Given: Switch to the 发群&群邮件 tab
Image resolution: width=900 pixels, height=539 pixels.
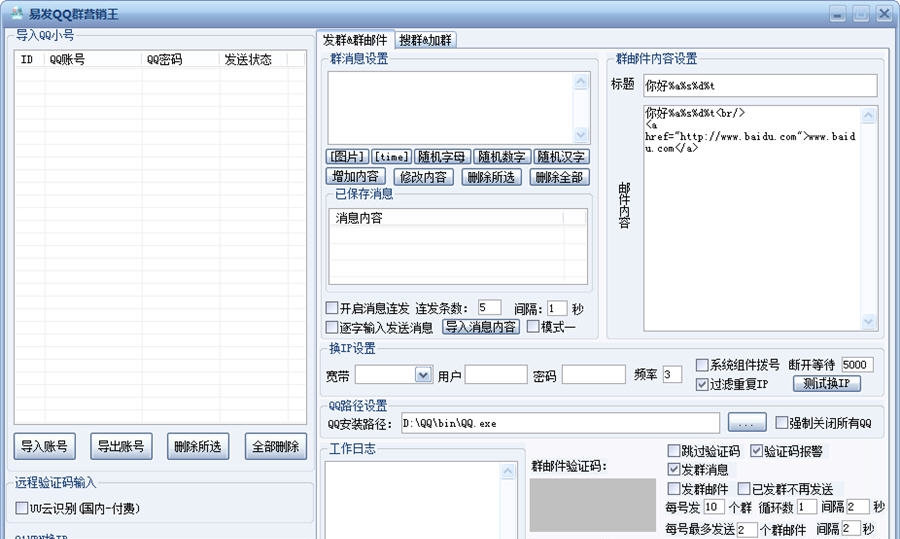Looking at the screenshot, I should tap(355, 40).
